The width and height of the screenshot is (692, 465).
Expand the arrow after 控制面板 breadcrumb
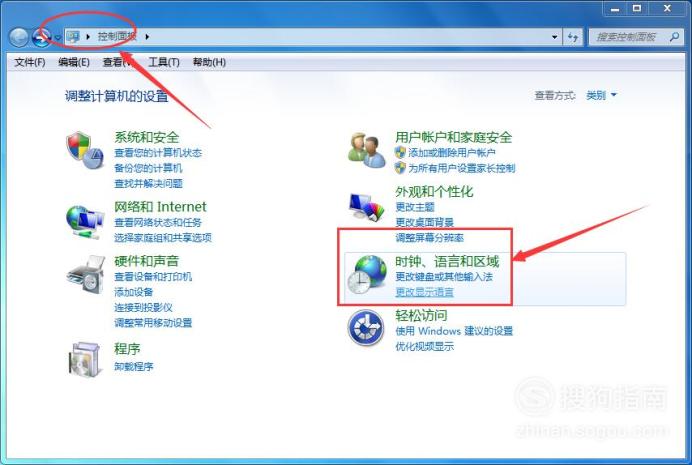[x=147, y=37]
